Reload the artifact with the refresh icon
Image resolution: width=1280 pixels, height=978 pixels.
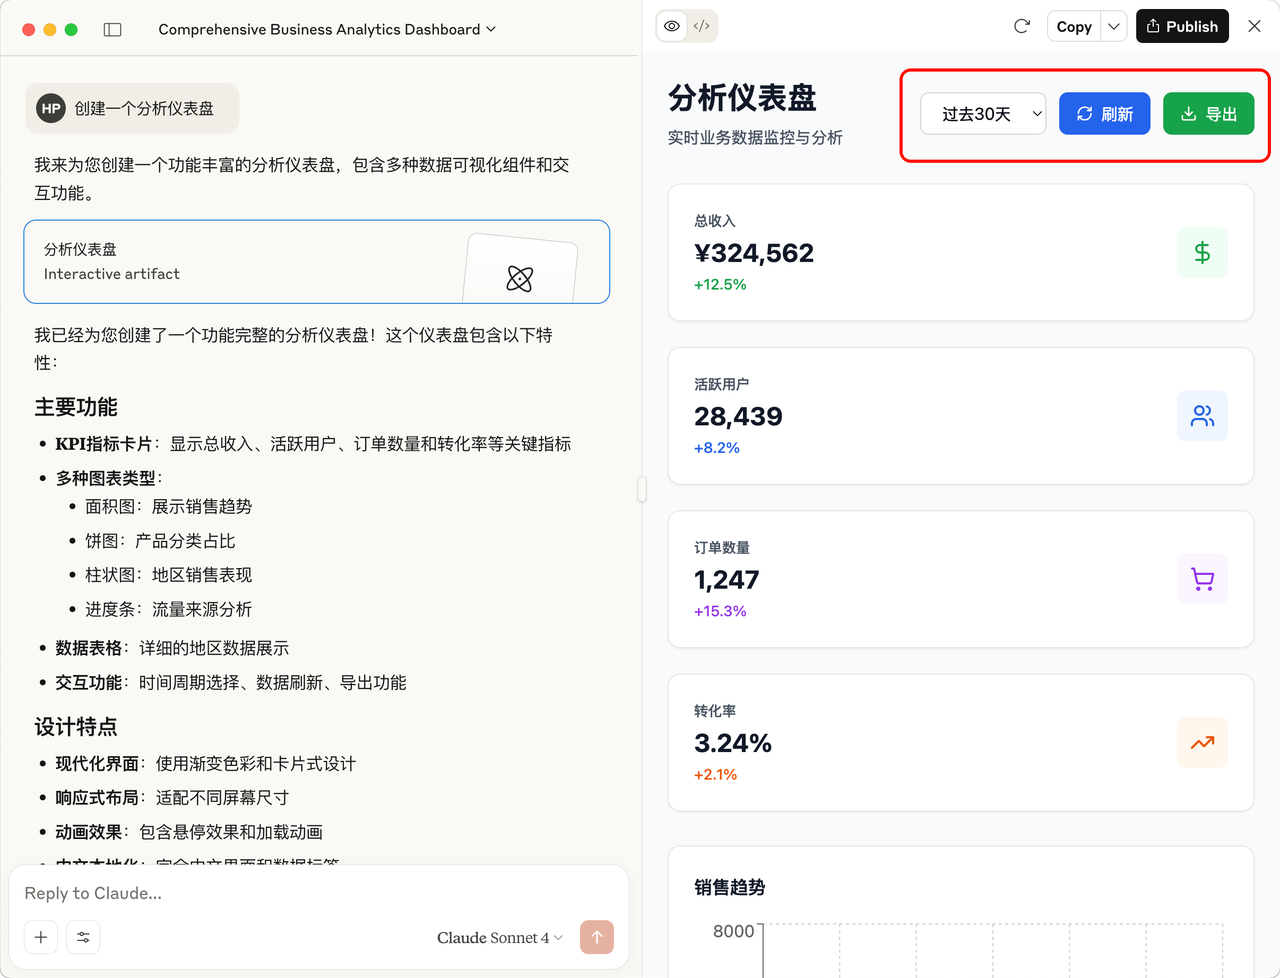[x=1022, y=26]
